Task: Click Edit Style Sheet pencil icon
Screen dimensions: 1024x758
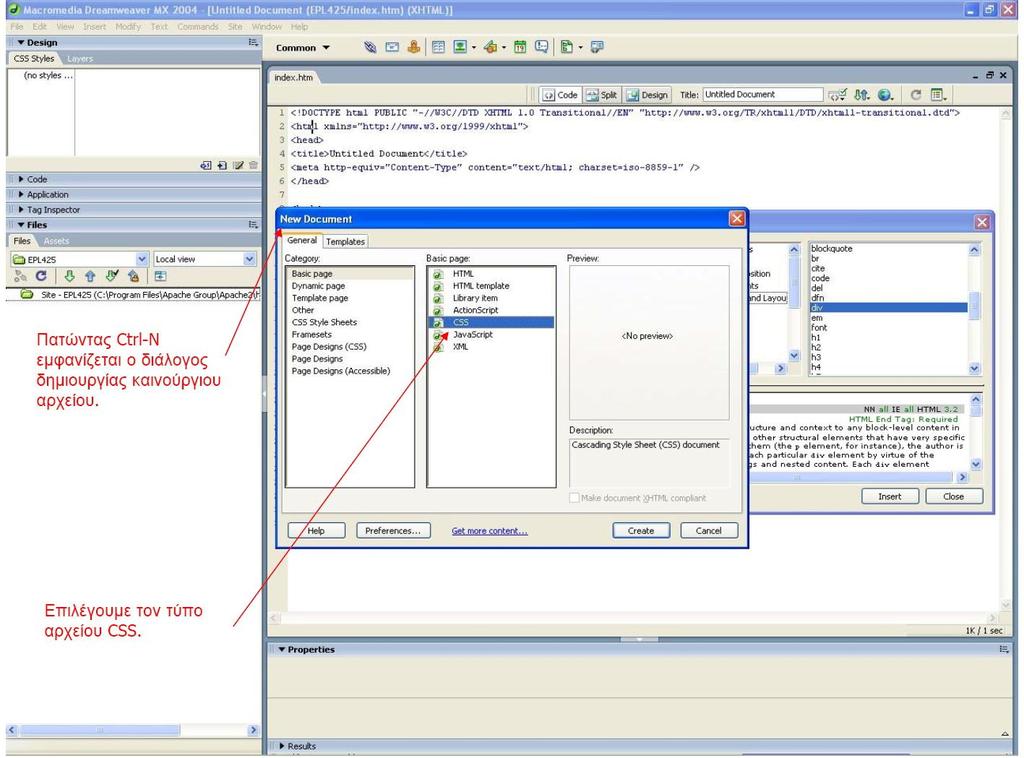Action: pyautogui.click(x=238, y=166)
